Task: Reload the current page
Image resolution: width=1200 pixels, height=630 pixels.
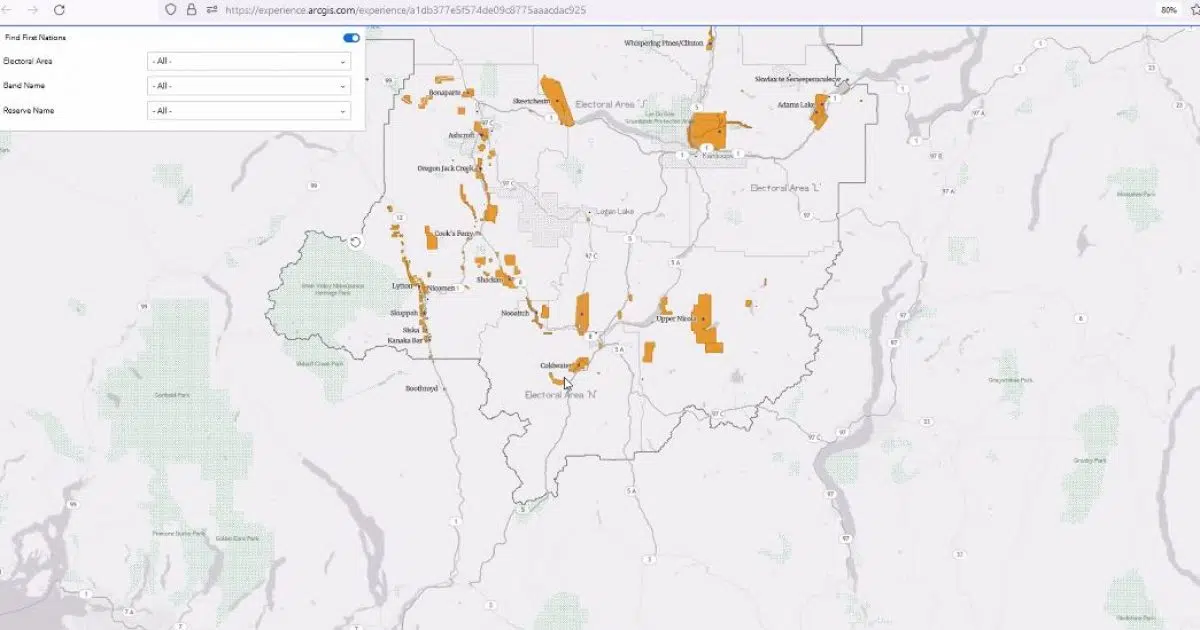Action: coord(58,9)
